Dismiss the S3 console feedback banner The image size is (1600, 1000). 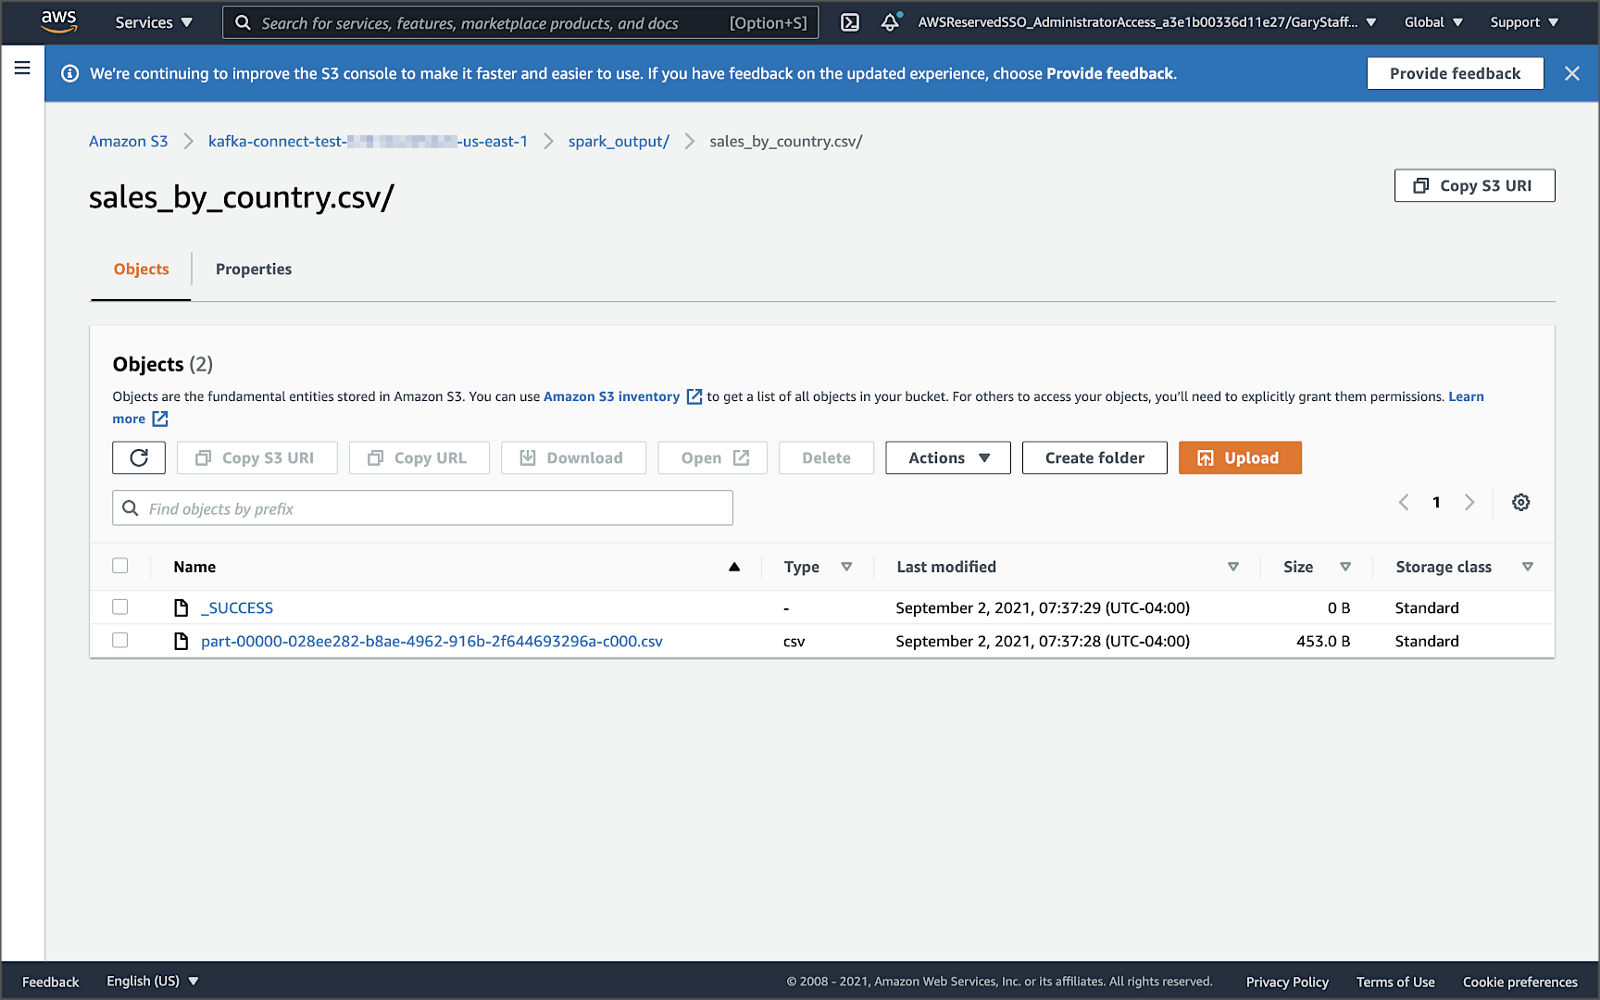point(1572,73)
